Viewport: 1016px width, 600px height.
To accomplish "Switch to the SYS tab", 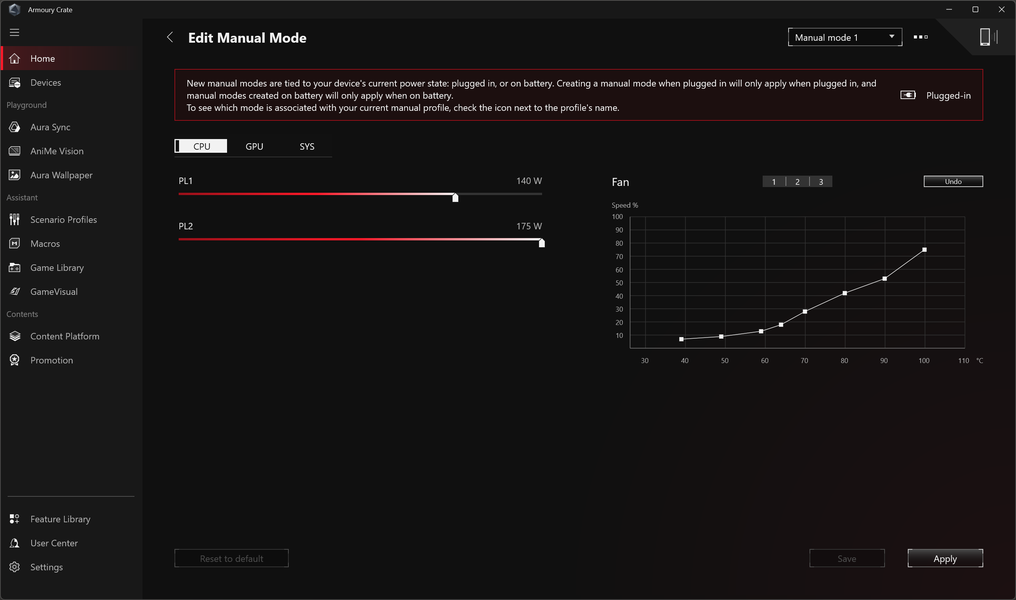I will 306,146.
